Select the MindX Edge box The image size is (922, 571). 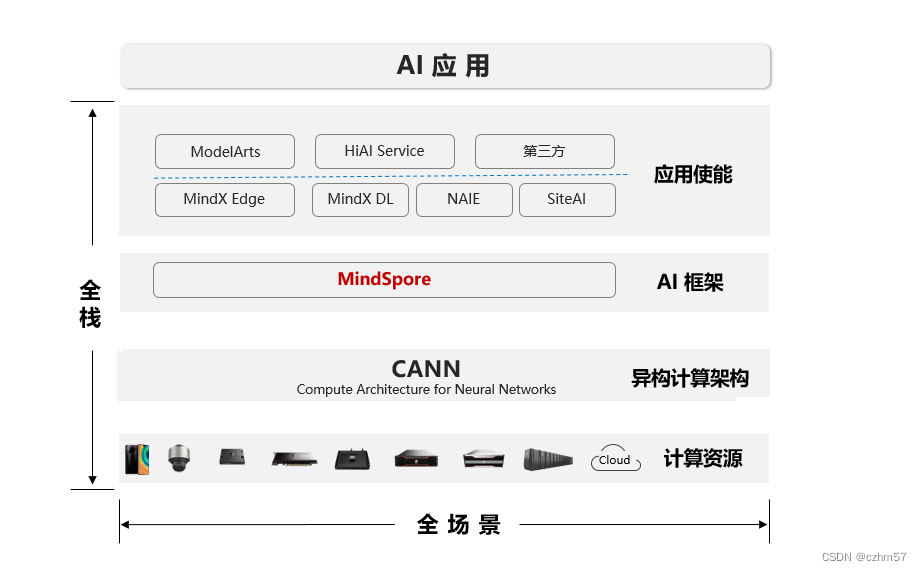pos(225,199)
